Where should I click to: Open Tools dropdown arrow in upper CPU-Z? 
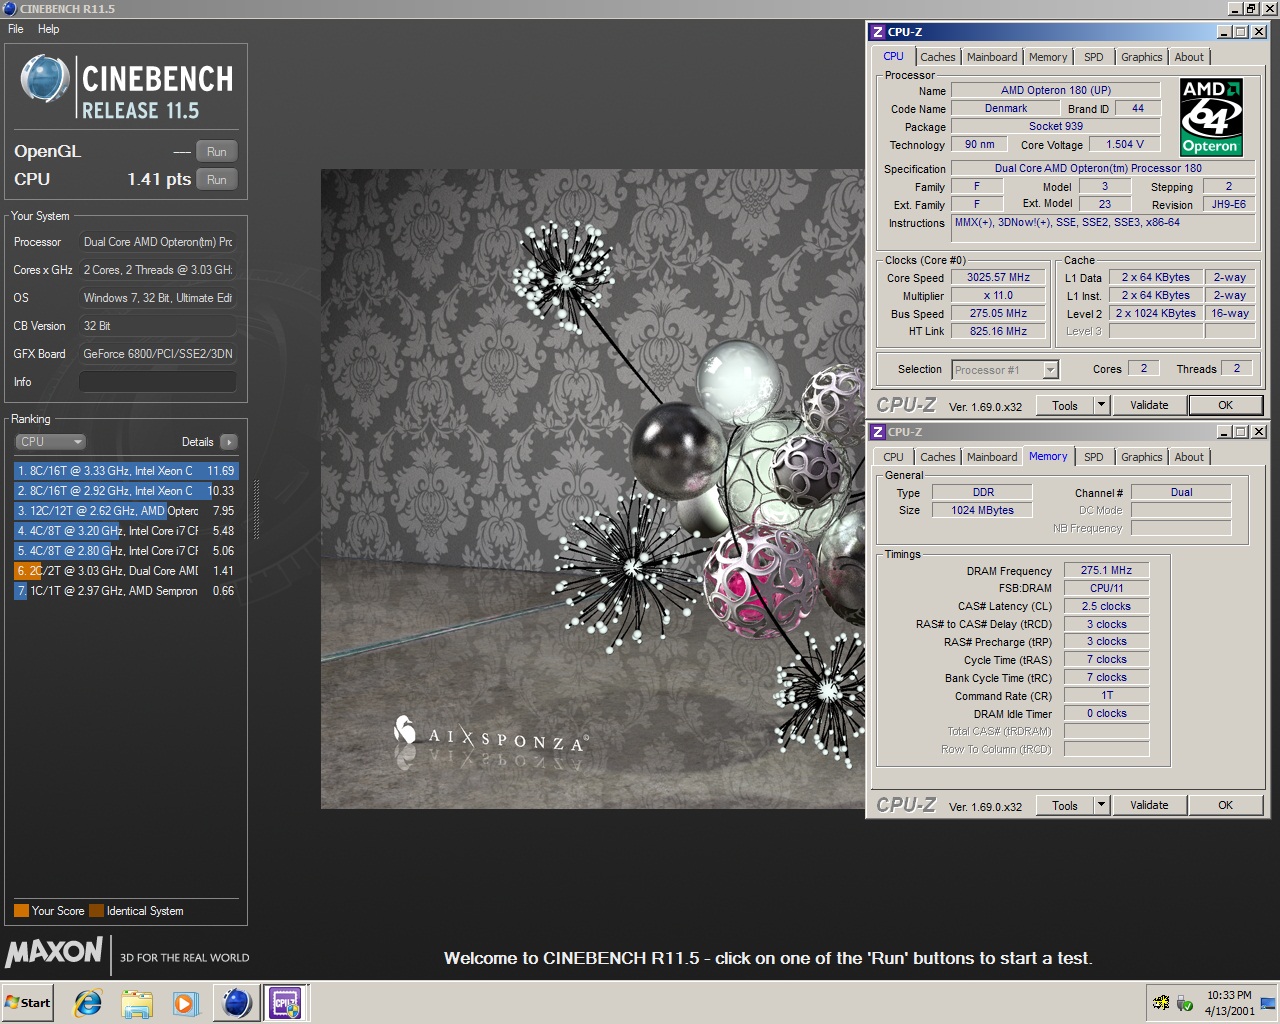click(1102, 406)
